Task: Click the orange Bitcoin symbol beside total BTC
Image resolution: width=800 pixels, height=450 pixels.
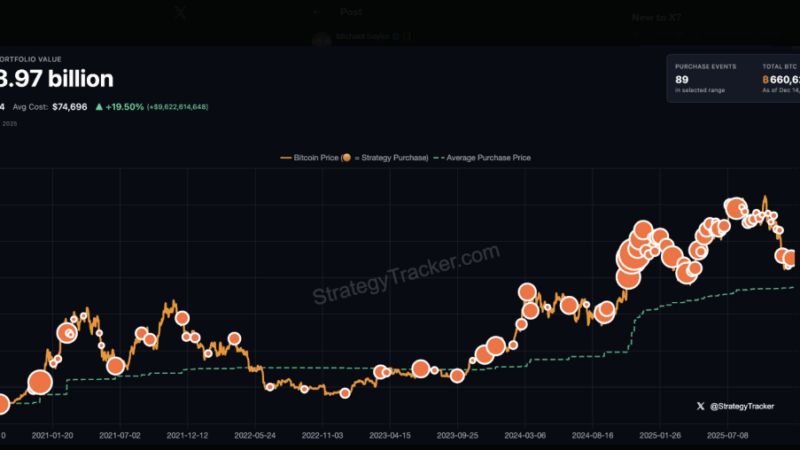Action: pos(765,80)
